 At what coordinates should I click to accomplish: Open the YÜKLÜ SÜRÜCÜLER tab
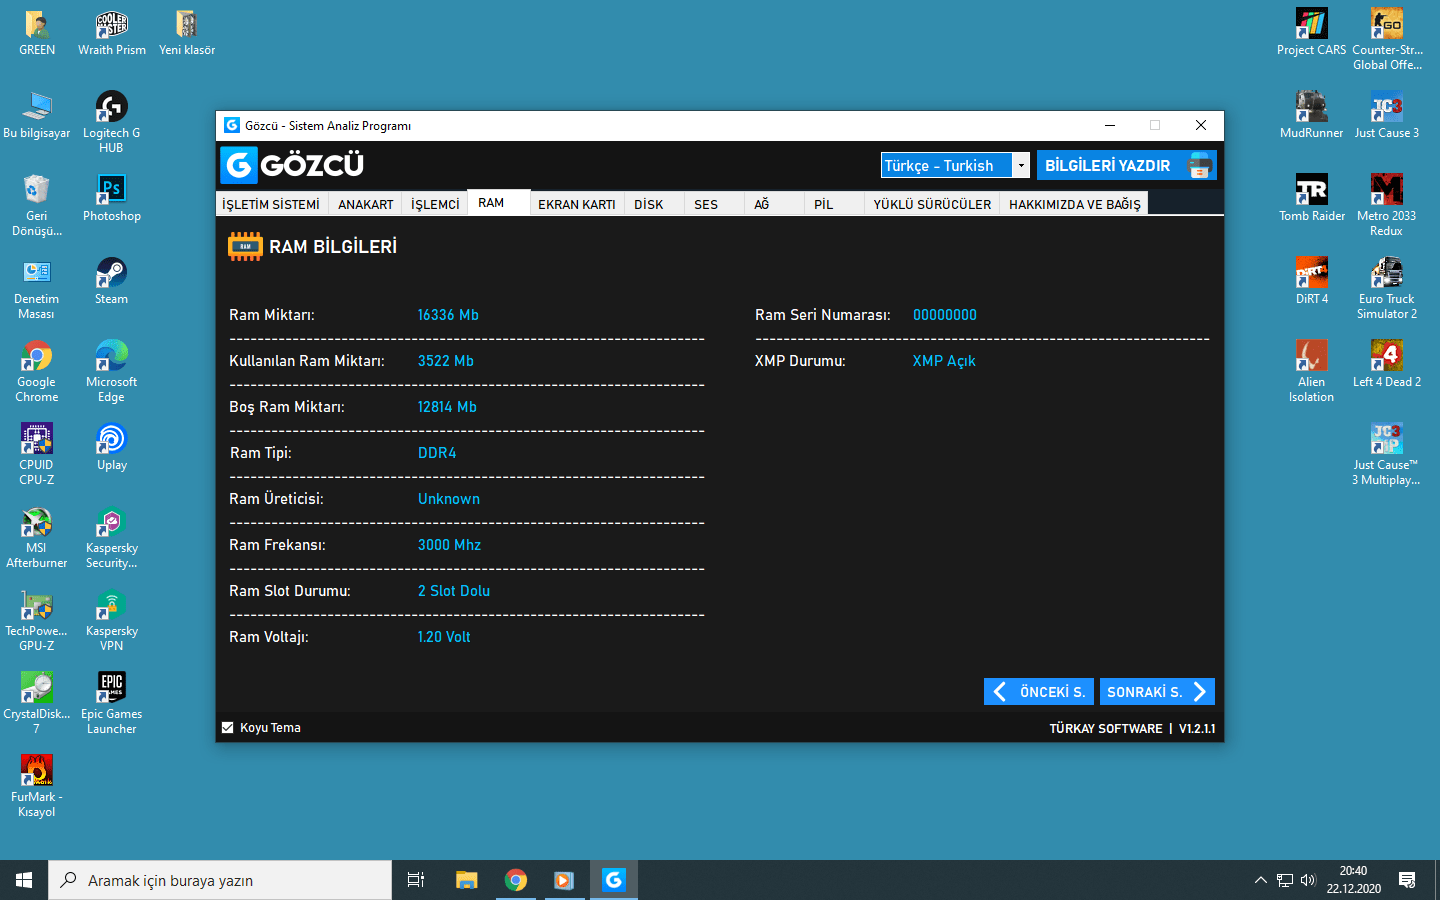932,204
